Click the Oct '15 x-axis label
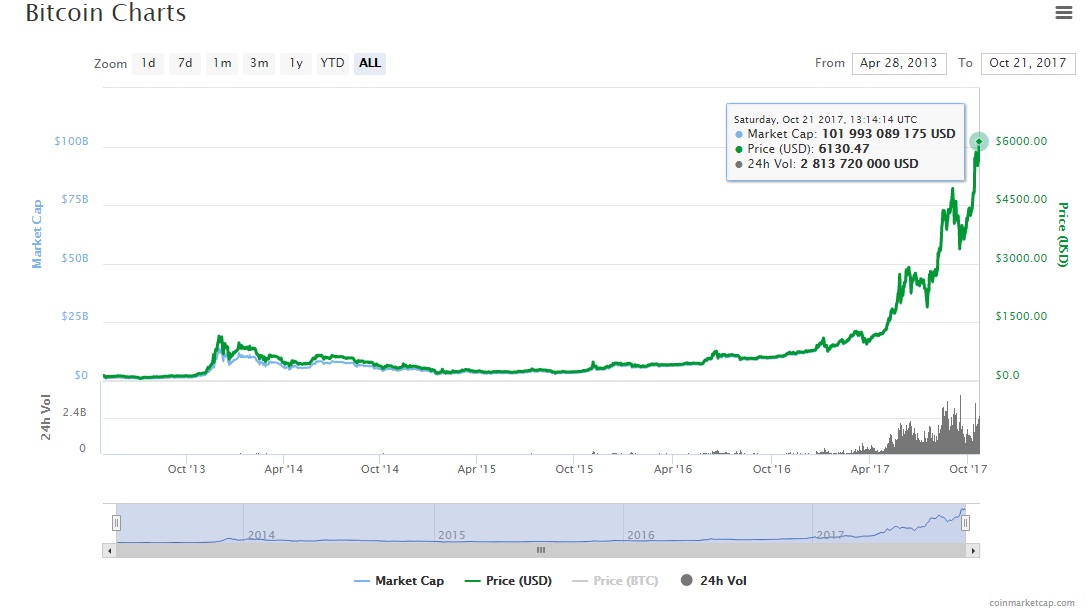Viewport: 1091px width, 610px height. point(574,469)
